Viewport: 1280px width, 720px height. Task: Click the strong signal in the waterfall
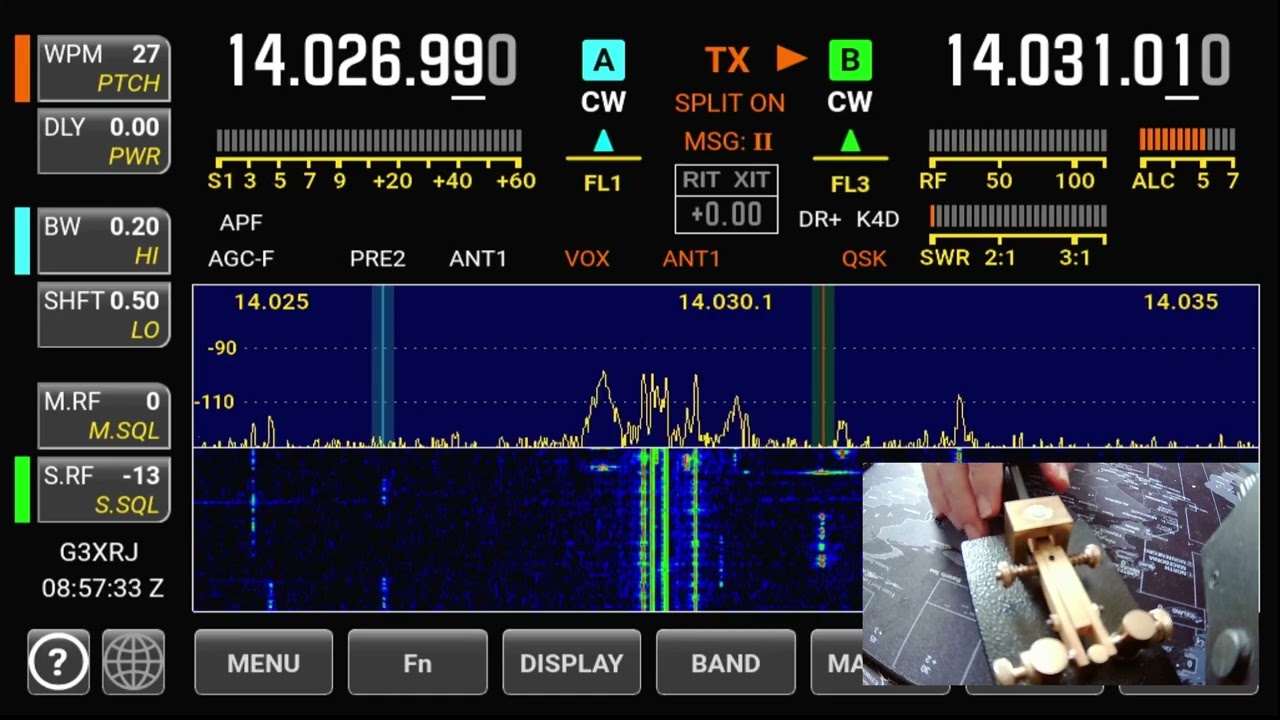tap(656, 530)
